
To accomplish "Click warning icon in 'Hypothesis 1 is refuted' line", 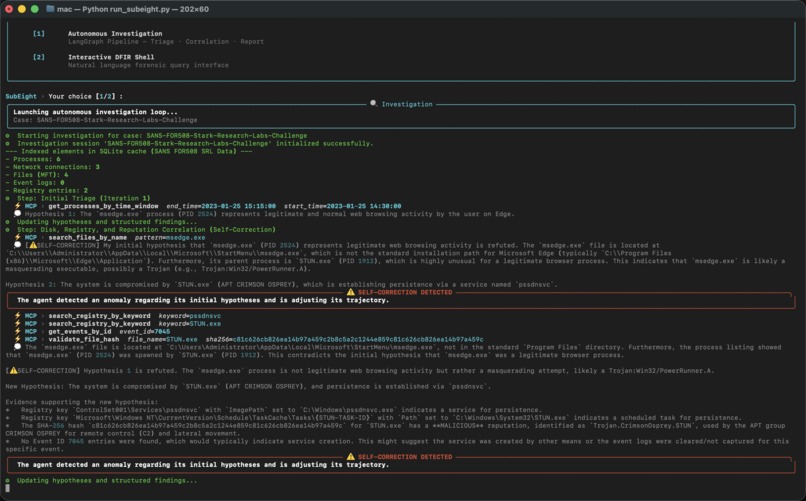I will pyautogui.click(x=13, y=370).
